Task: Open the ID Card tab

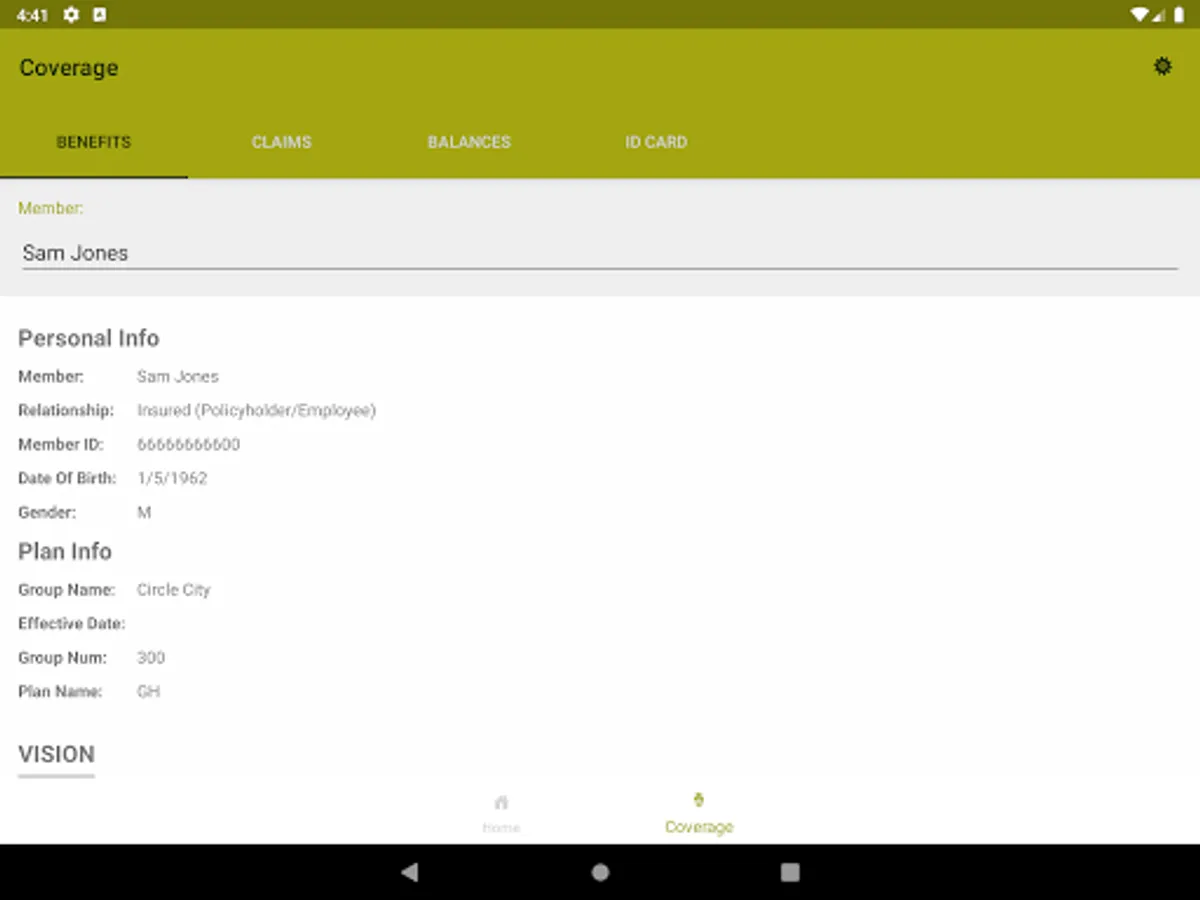Action: [656, 142]
